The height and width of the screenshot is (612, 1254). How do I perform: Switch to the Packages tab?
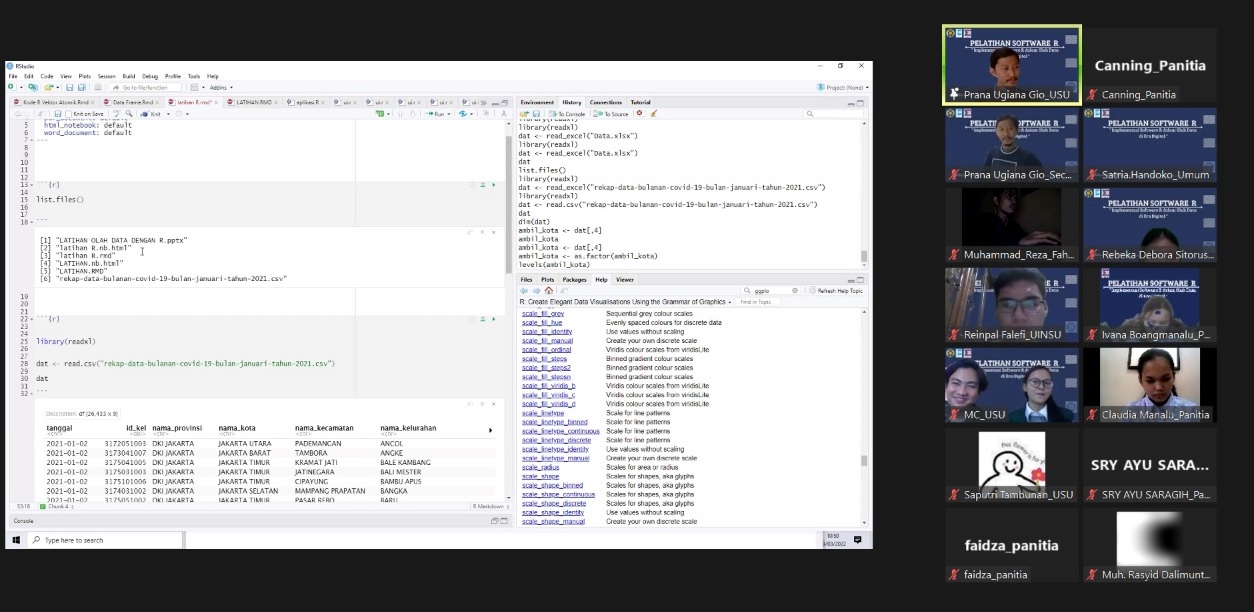(x=574, y=280)
